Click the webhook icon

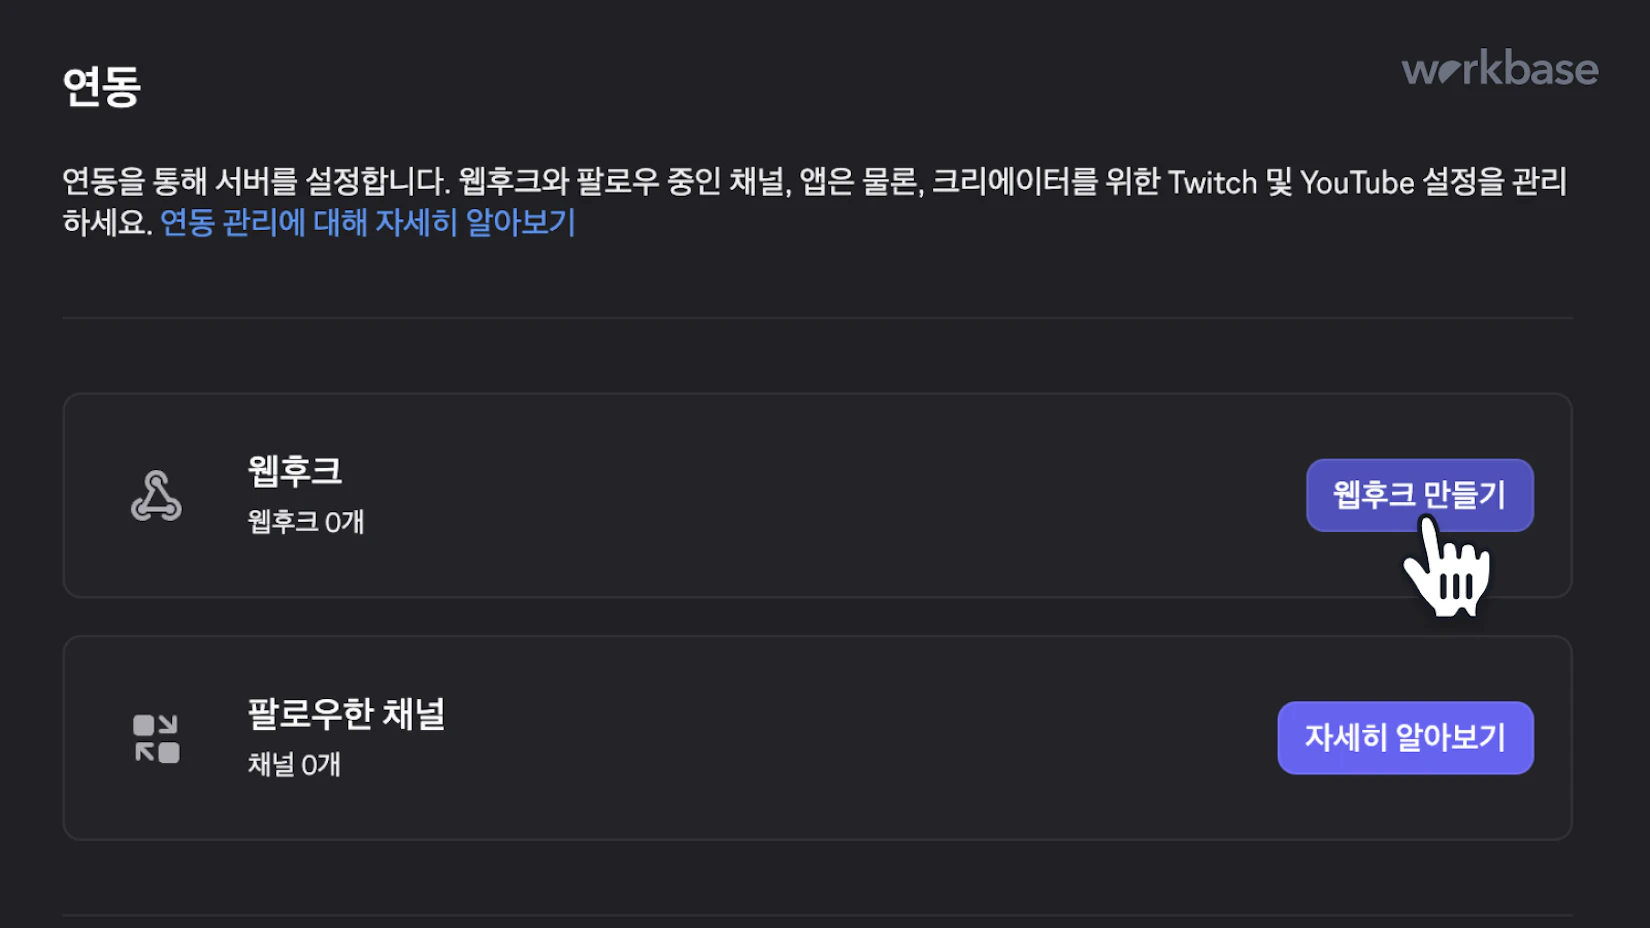156,496
